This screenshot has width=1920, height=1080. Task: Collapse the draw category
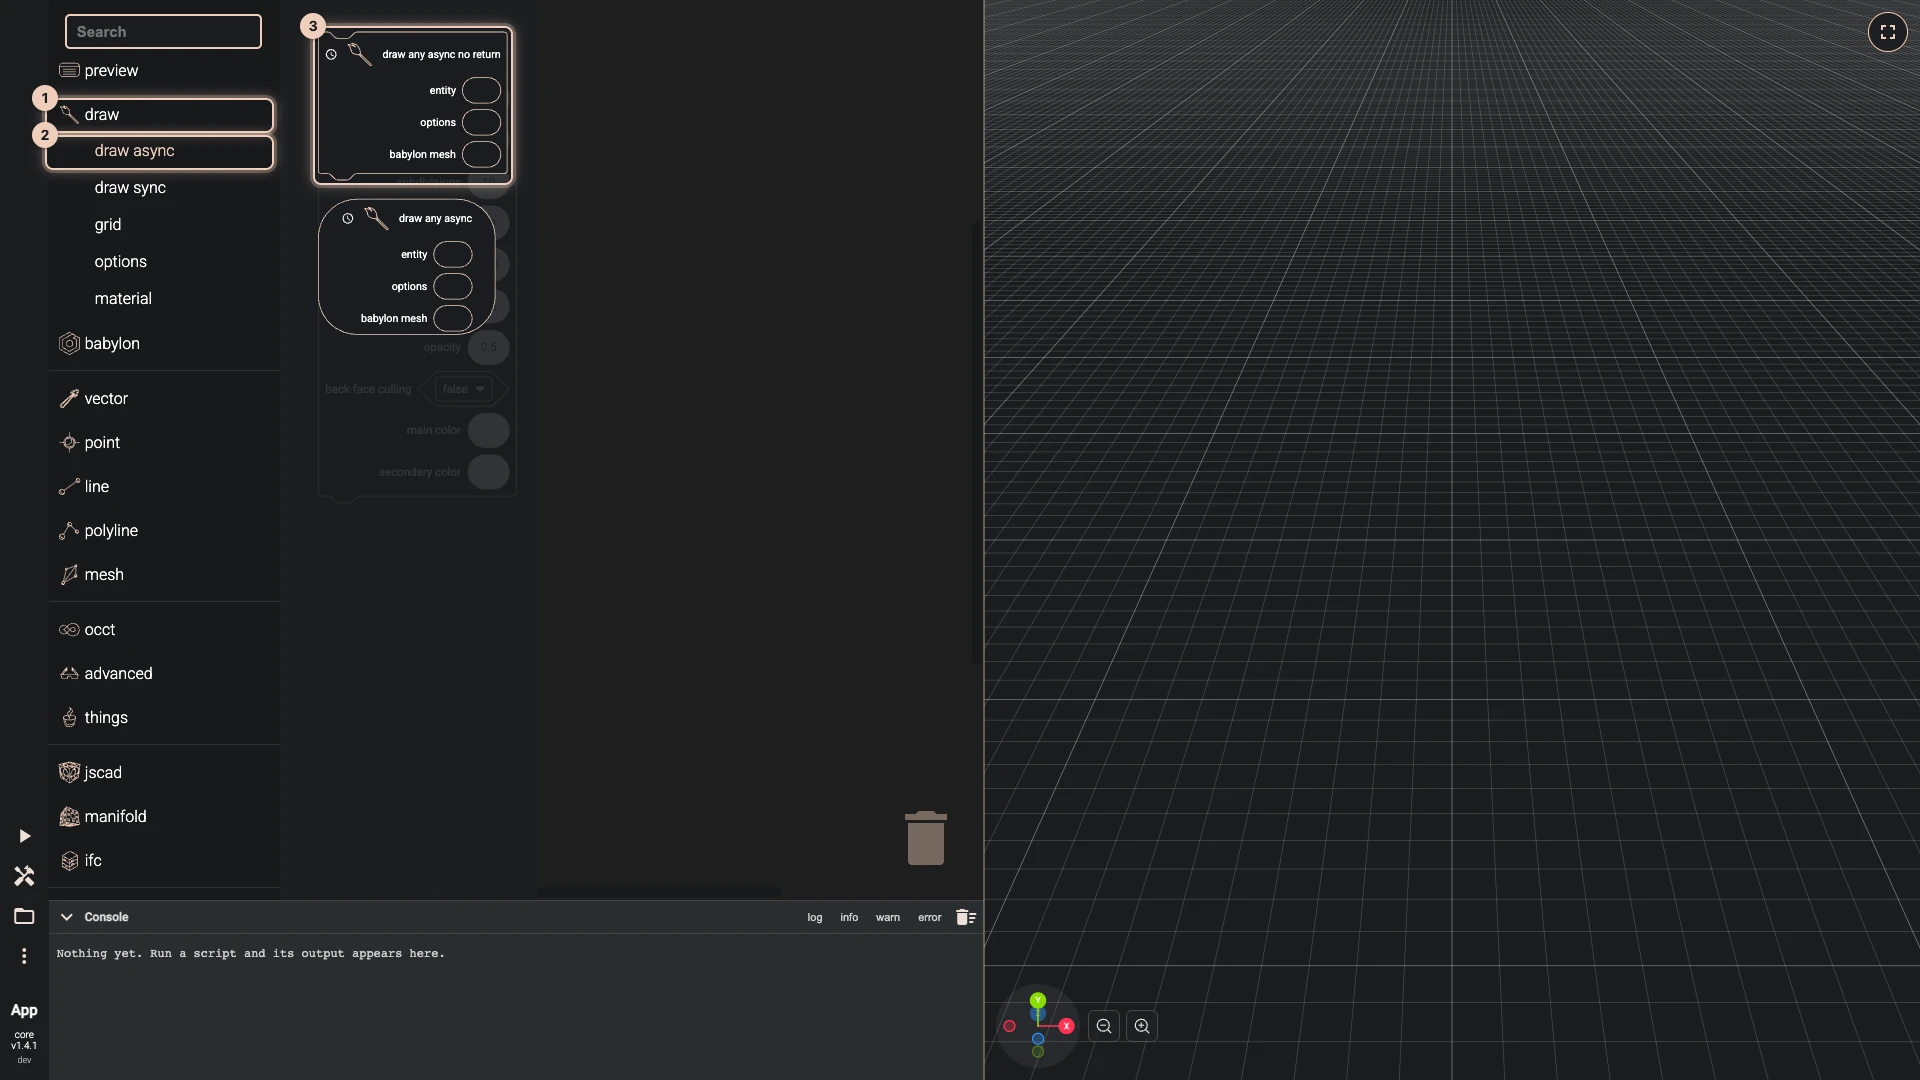click(x=160, y=115)
